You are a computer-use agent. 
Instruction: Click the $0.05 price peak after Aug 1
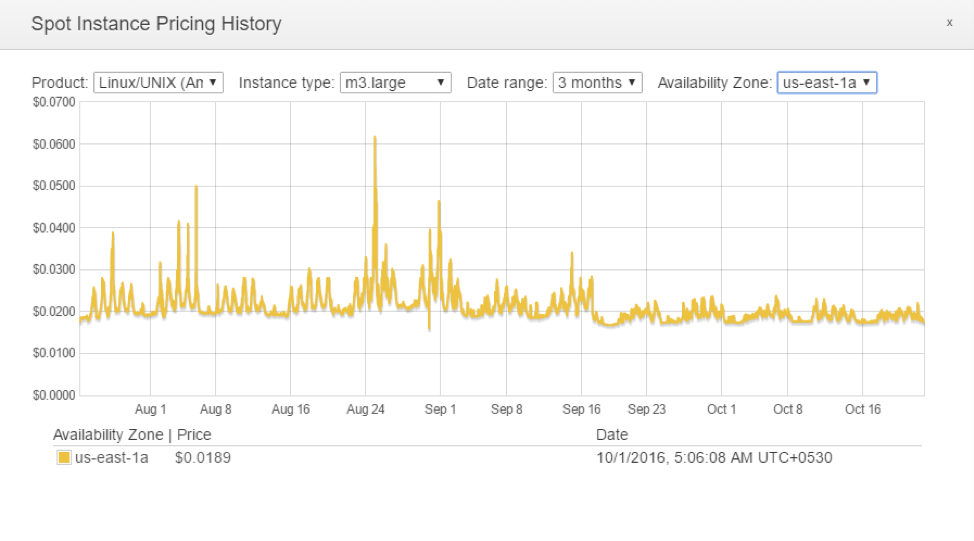pos(196,187)
